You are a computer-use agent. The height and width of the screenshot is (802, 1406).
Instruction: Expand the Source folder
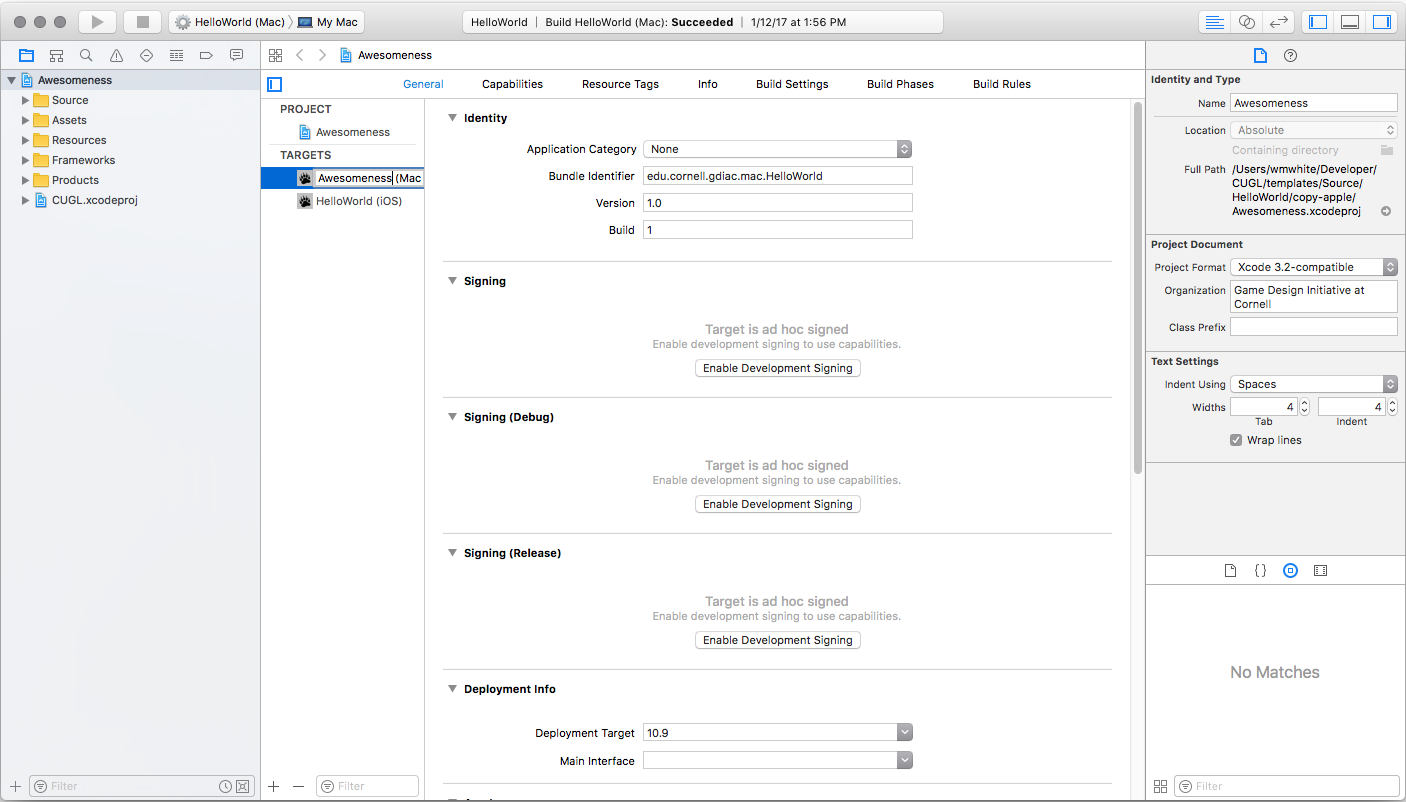coord(26,100)
